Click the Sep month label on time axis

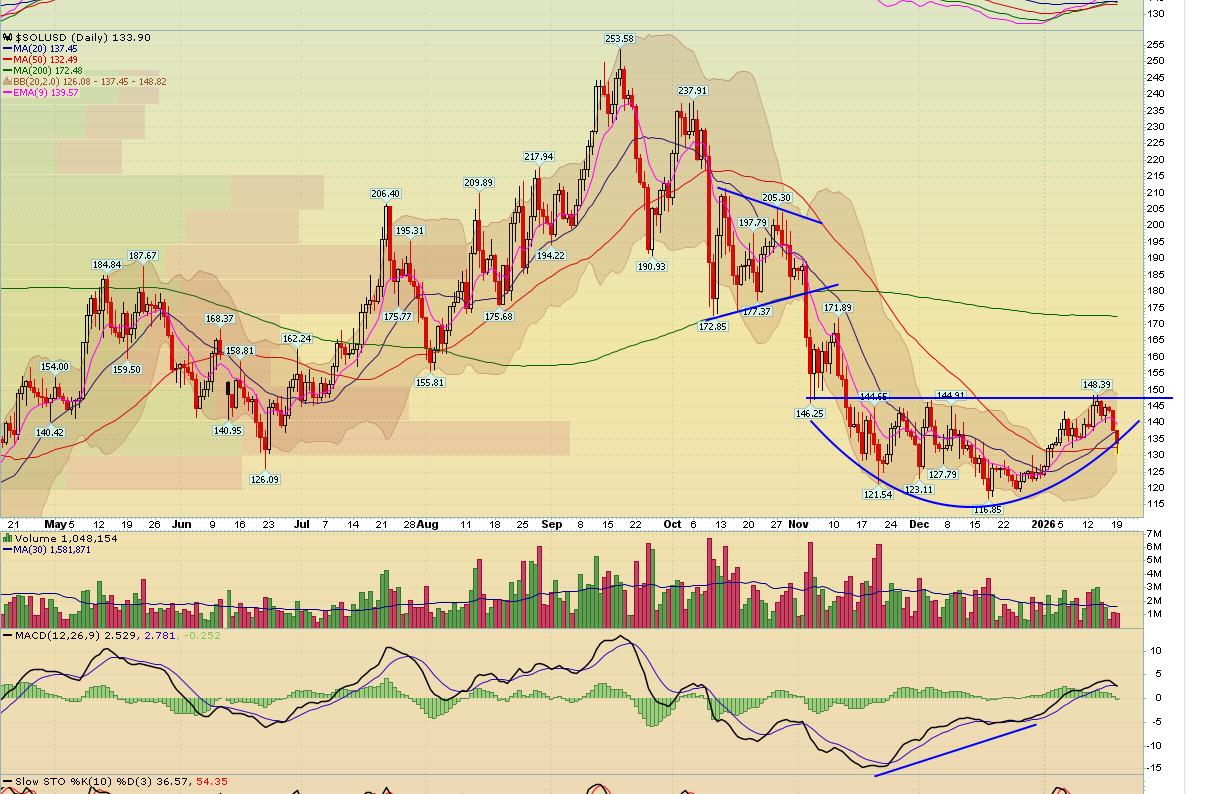[x=553, y=524]
